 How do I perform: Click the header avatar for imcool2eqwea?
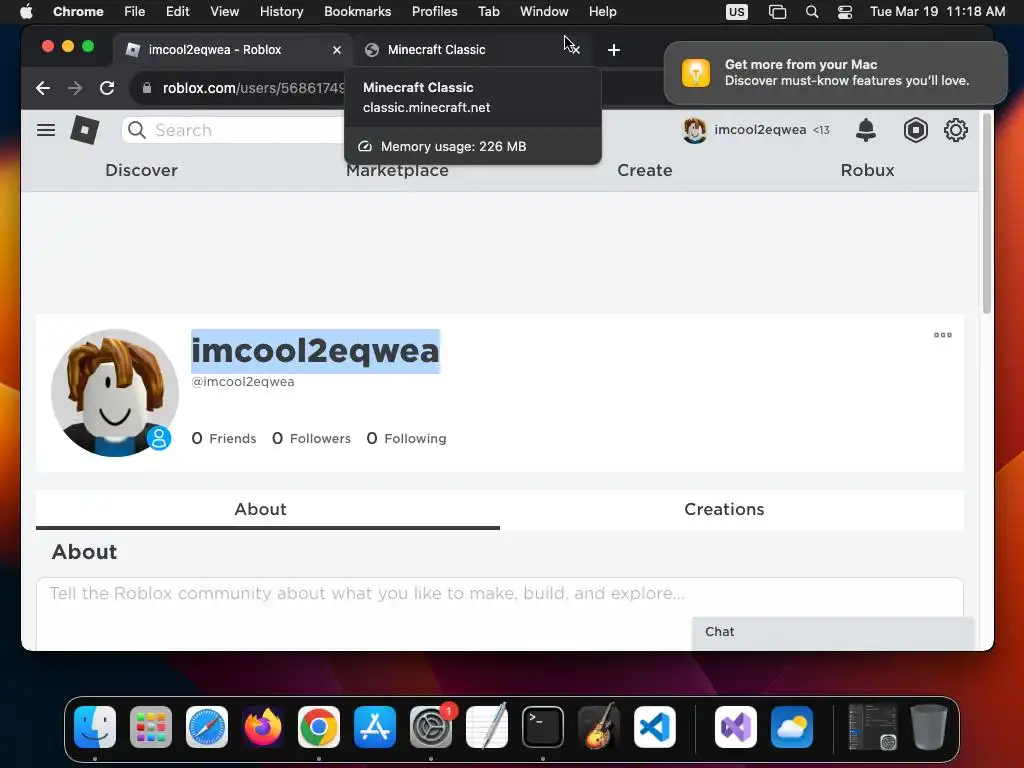[694, 130]
